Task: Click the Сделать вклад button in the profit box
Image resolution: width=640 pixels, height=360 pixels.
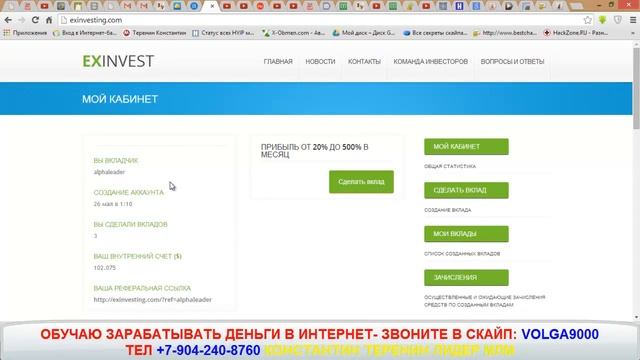Action: coord(361,182)
